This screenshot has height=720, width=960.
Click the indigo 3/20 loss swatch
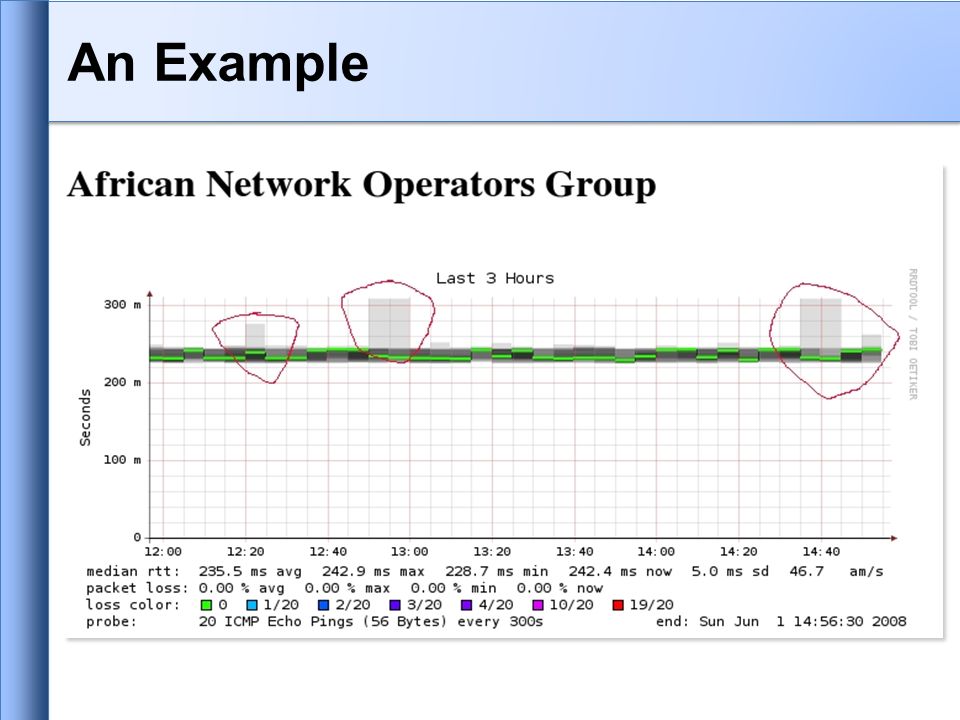(x=395, y=605)
